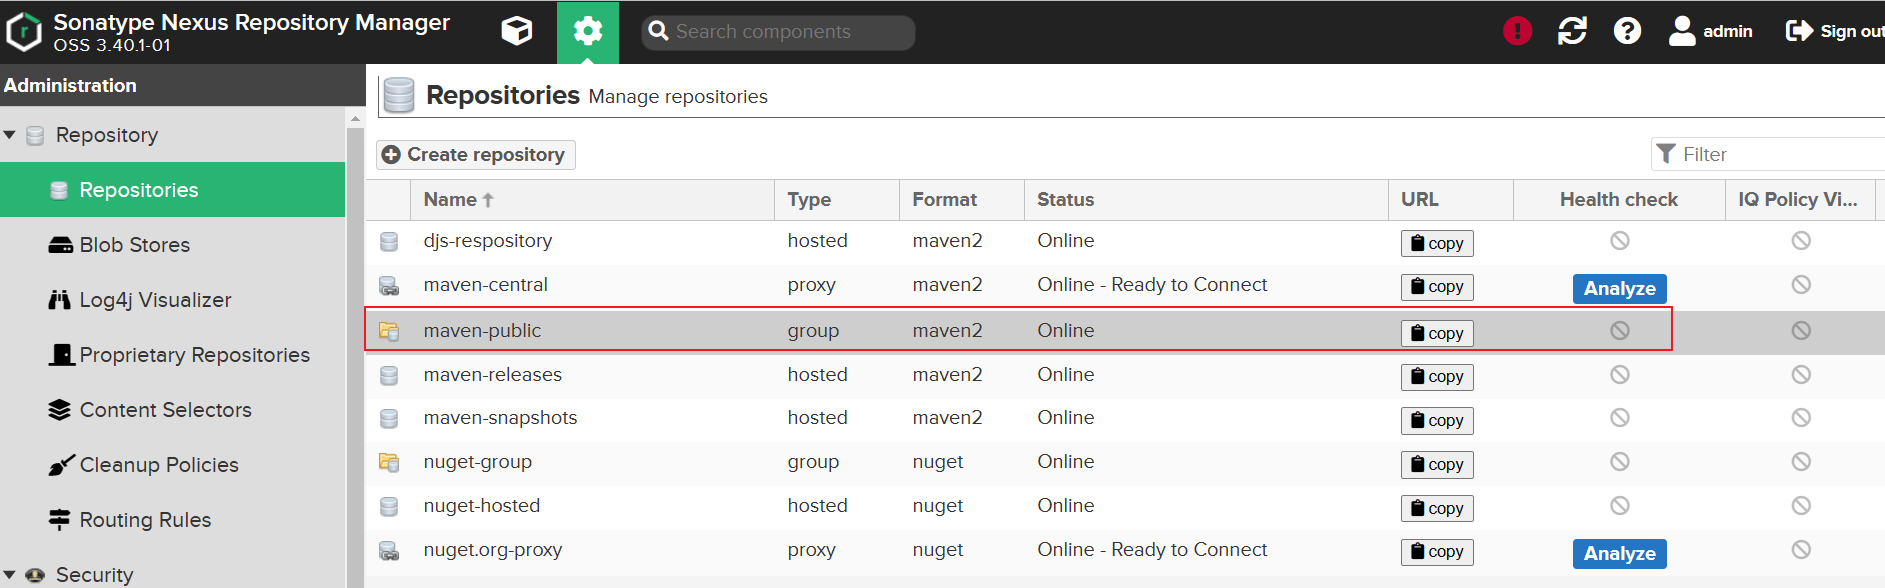Screen dimensions: 1885x588
Task: Open the maven-releases repository row
Action: point(1125,375)
